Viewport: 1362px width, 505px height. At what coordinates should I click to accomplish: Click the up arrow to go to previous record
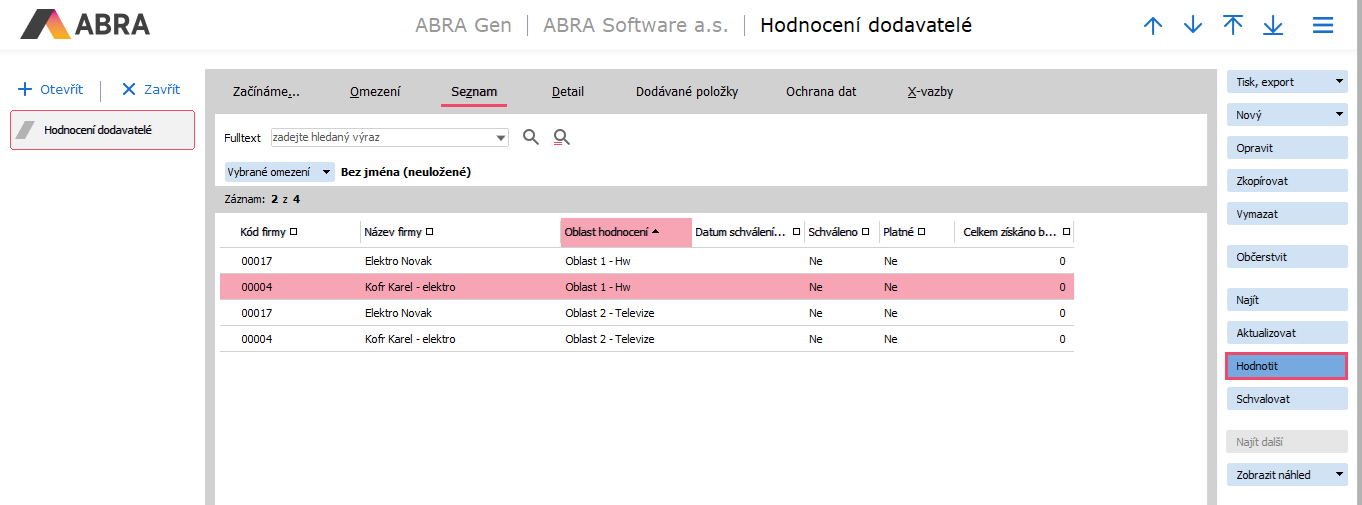click(x=1153, y=26)
